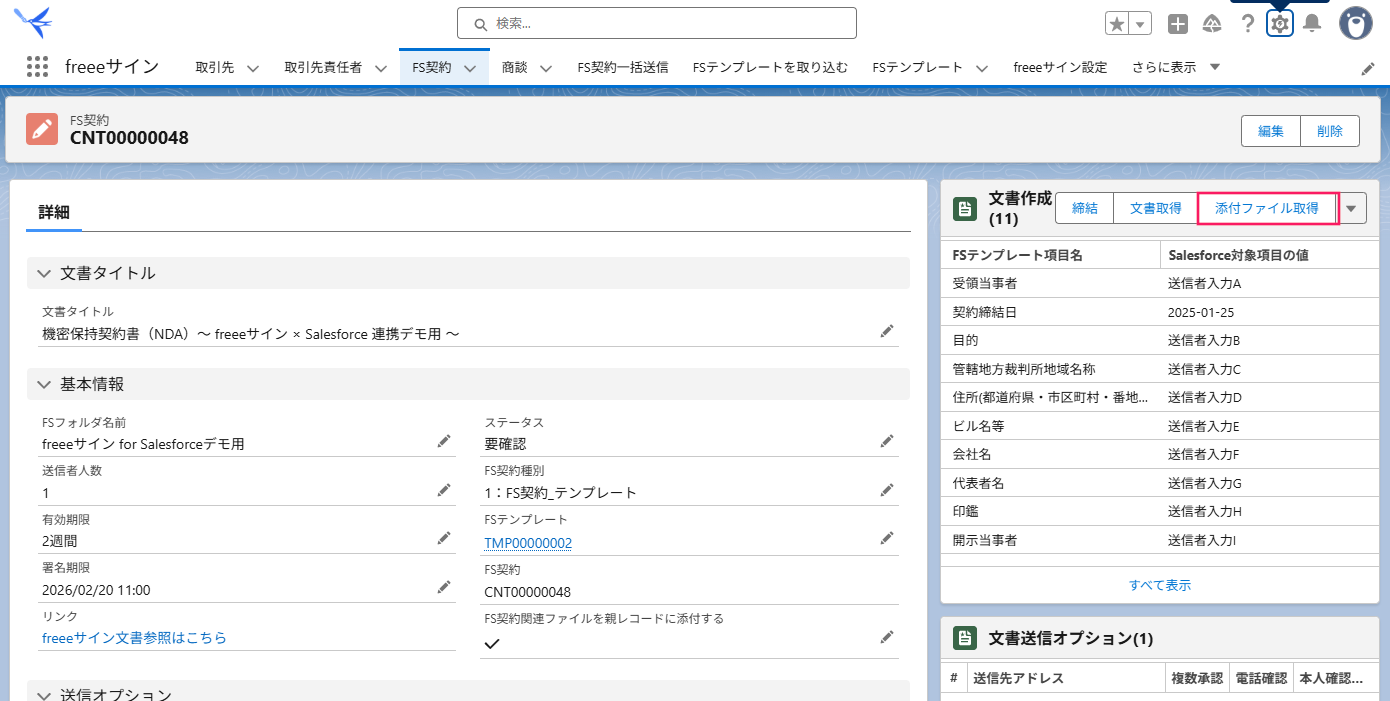Open Favorites star icon
1390x701 pixels.
coord(1117,24)
